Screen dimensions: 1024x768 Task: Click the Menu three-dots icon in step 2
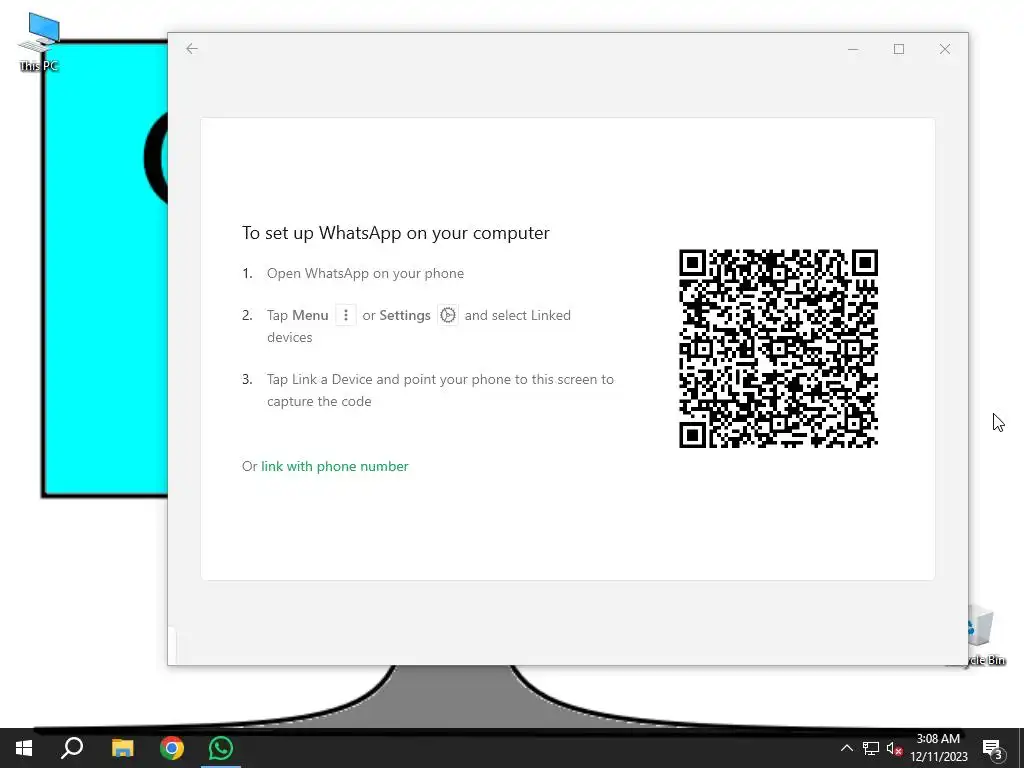click(x=345, y=315)
